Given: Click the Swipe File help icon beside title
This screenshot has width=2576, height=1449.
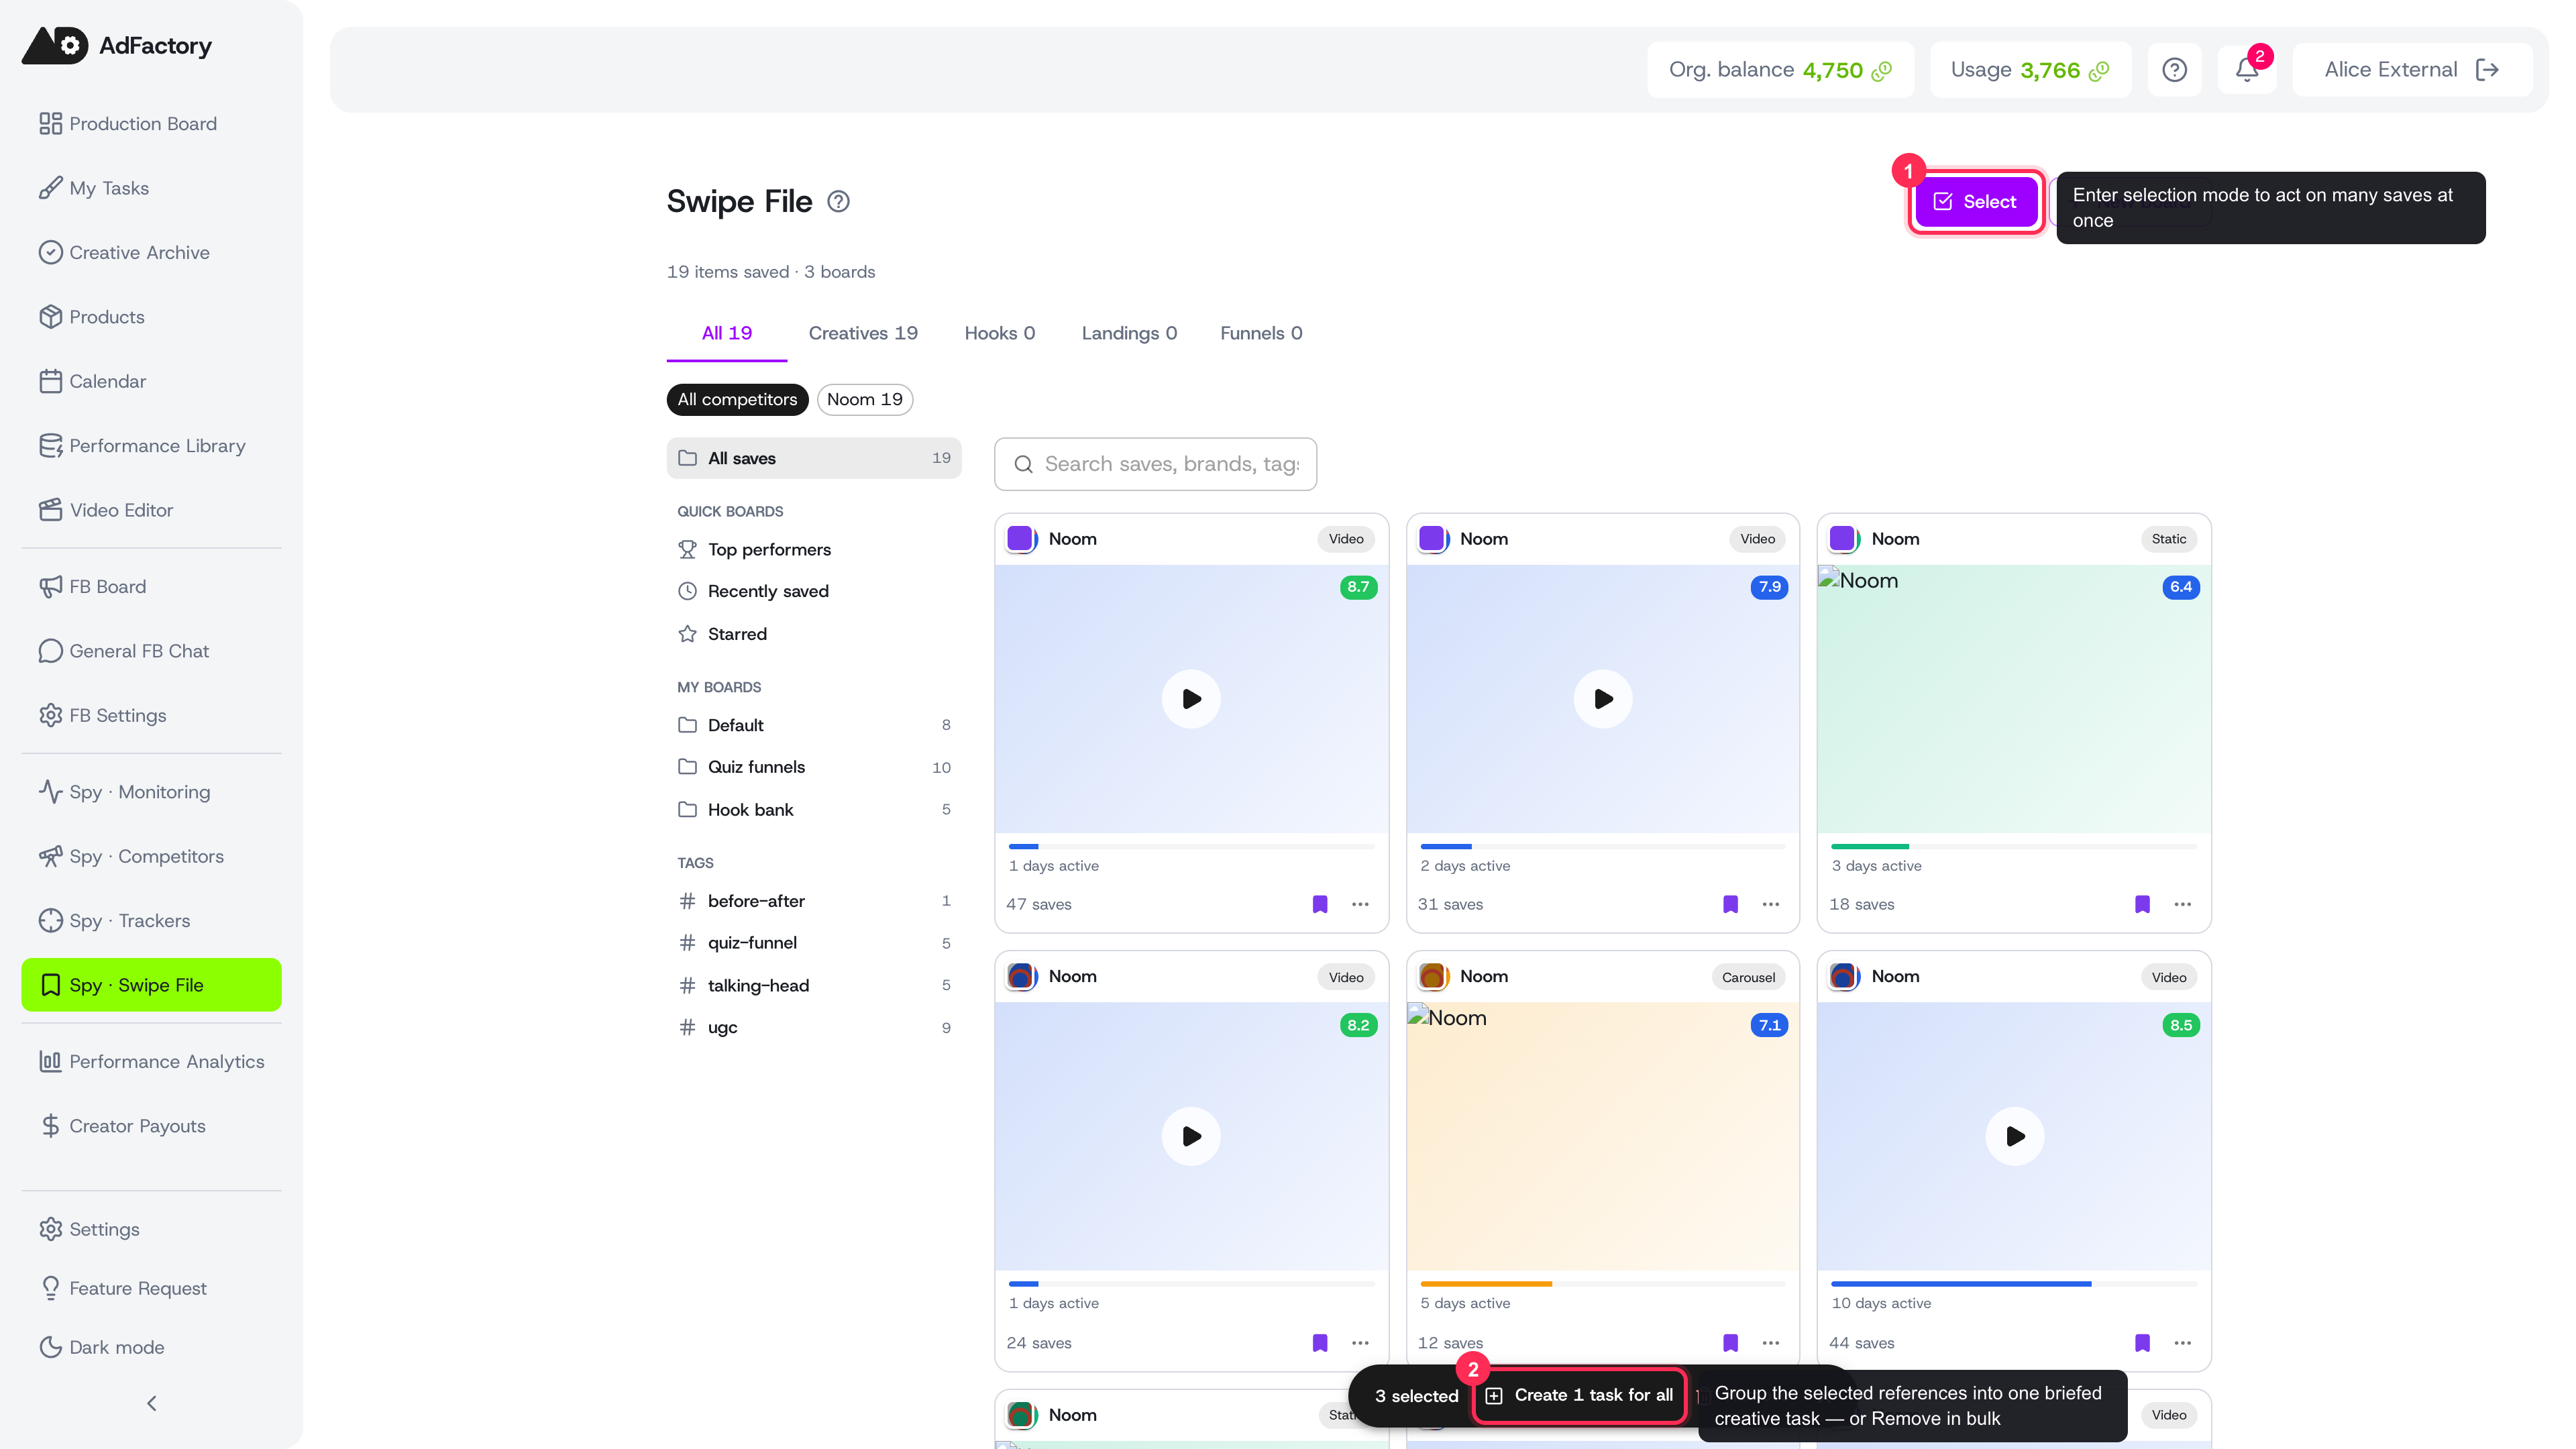Looking at the screenshot, I should coord(838,202).
